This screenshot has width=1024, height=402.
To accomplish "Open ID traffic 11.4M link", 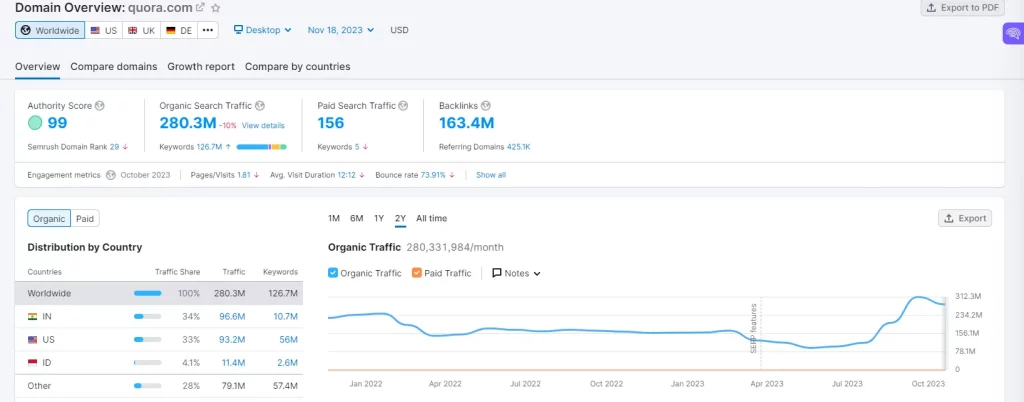I will tap(233, 362).
